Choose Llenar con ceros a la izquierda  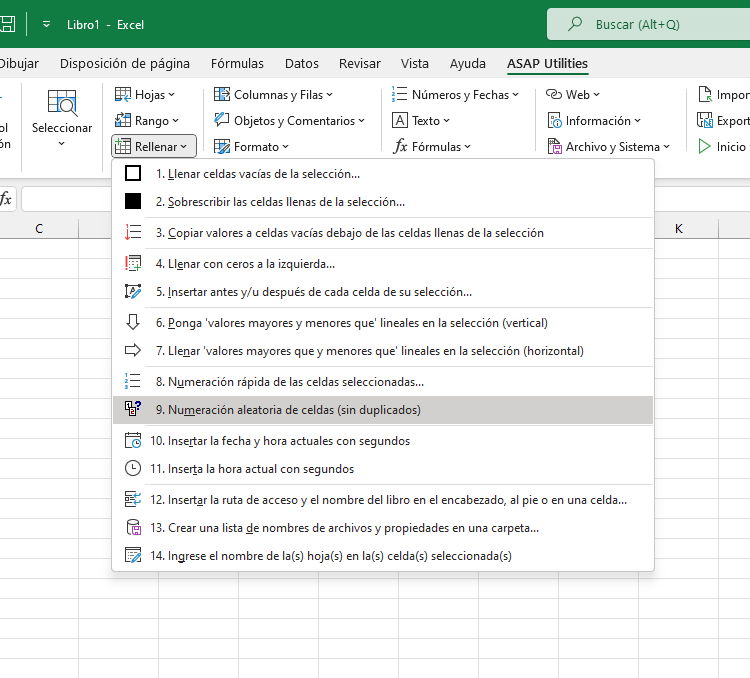point(383,264)
